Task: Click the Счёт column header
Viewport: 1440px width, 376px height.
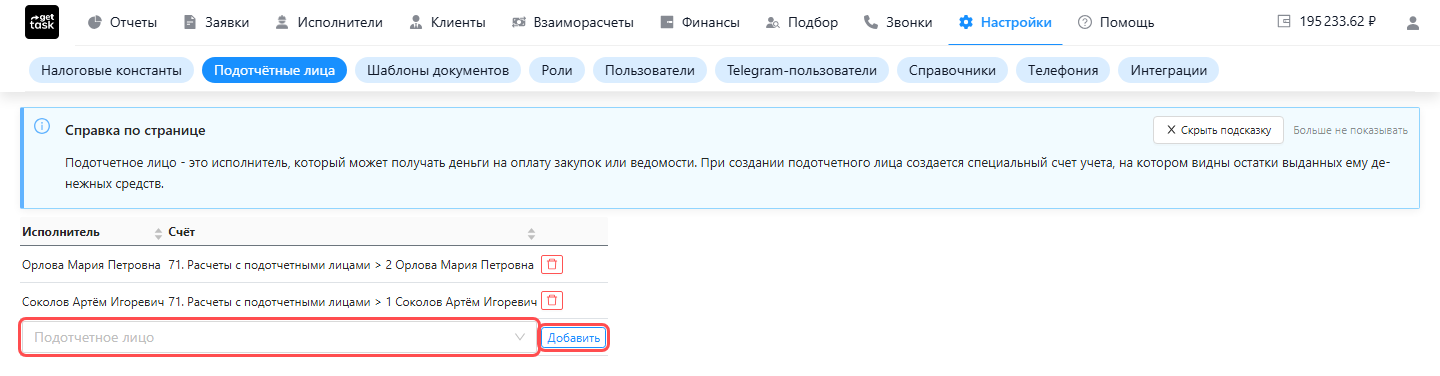Action: [x=181, y=232]
